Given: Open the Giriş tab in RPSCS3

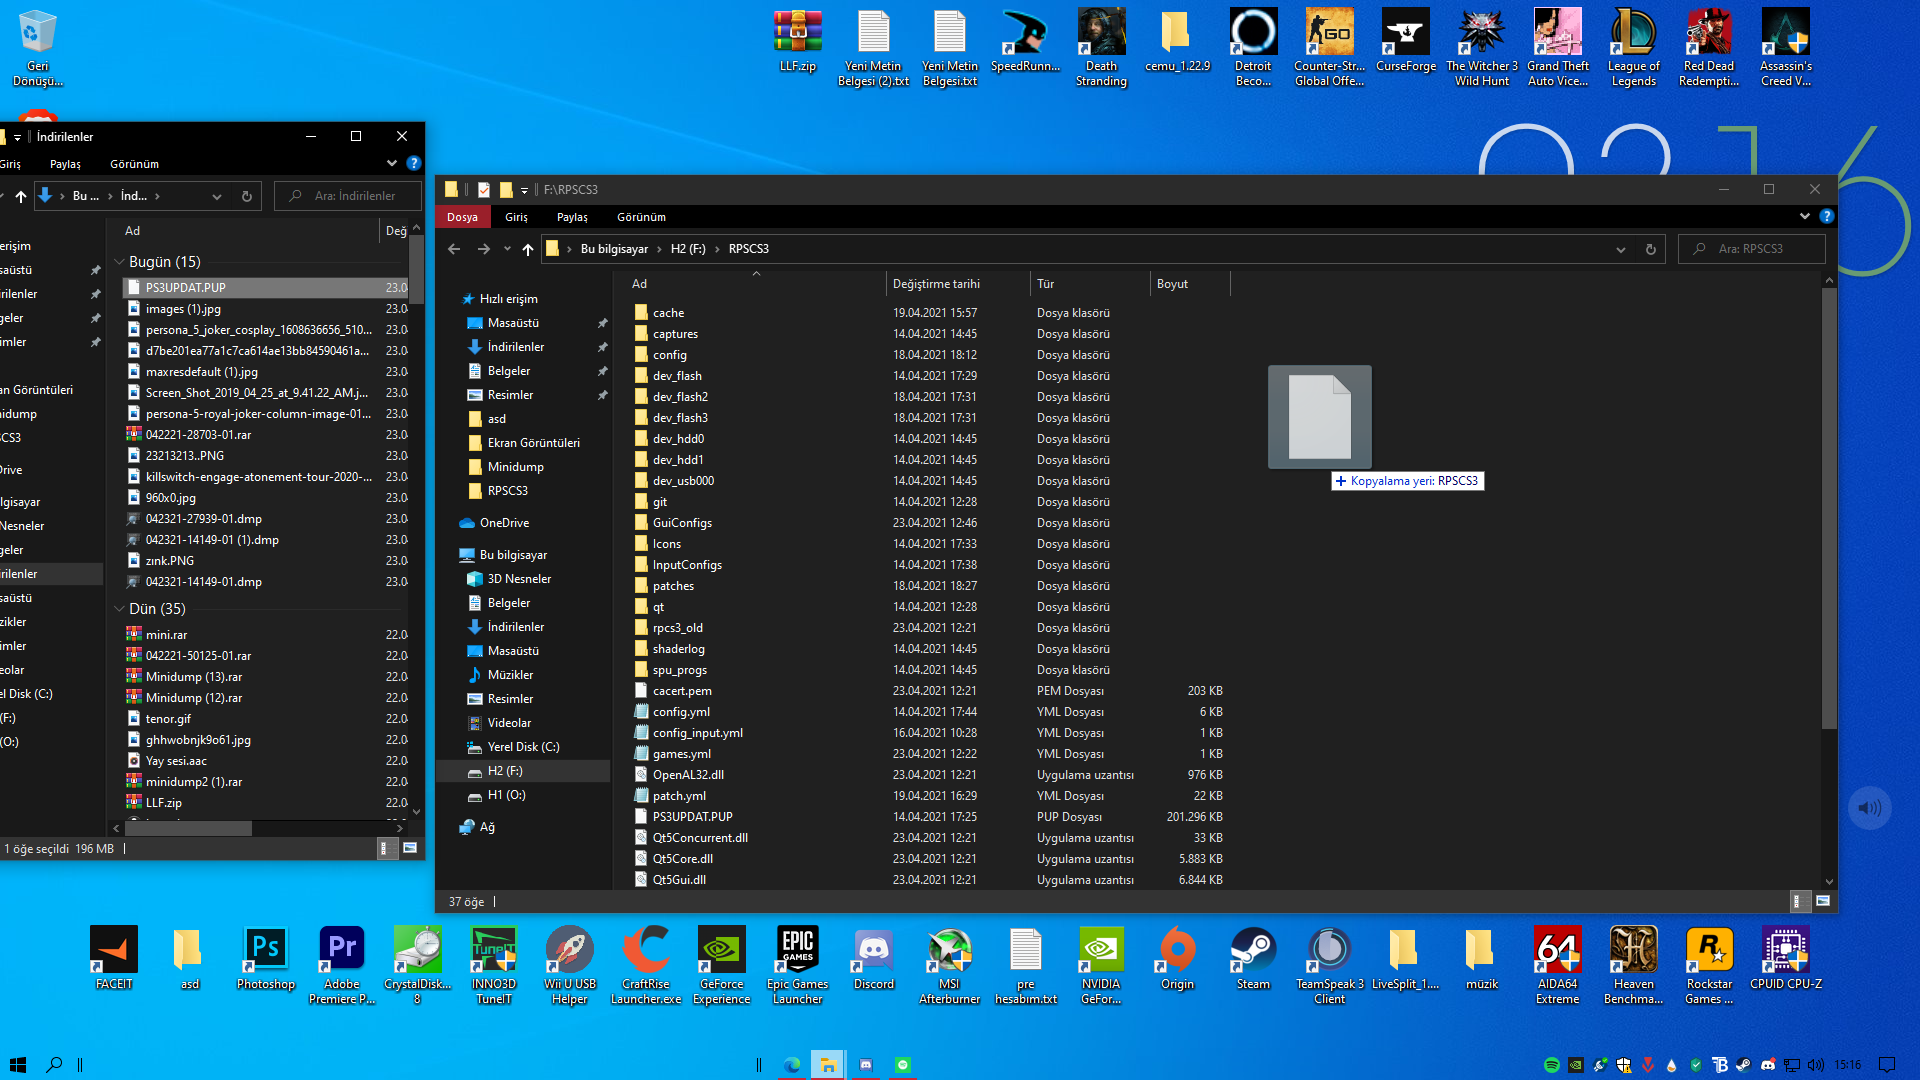Looking at the screenshot, I should 516,217.
